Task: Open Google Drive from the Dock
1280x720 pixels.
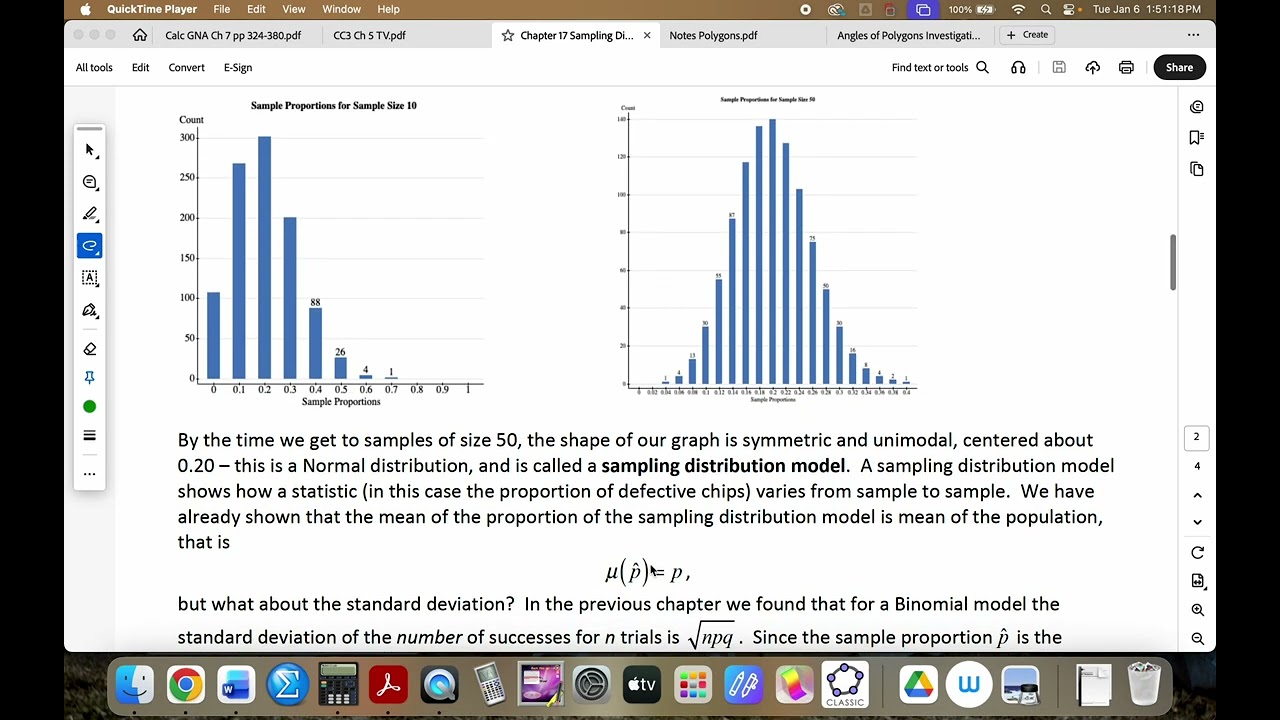Action: pyautogui.click(x=917, y=685)
